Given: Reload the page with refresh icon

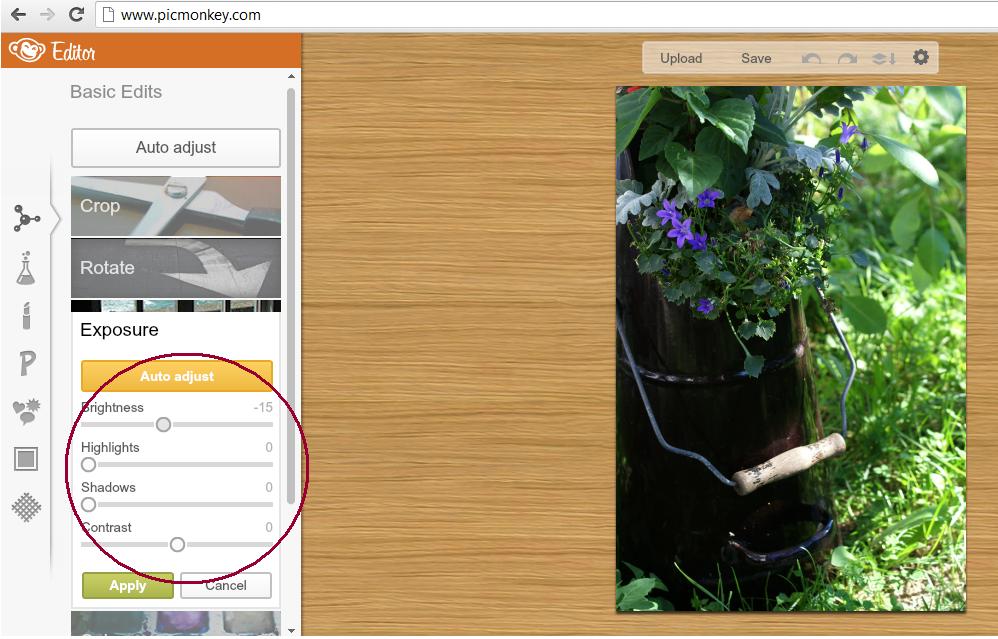Looking at the screenshot, I should coord(76,14).
